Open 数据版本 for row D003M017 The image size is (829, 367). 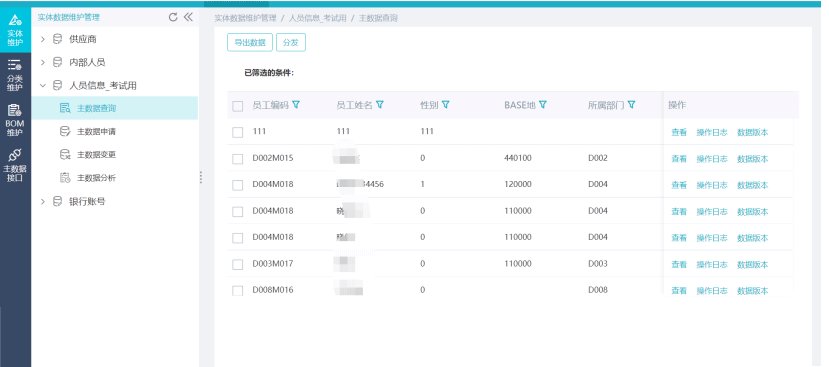point(753,264)
